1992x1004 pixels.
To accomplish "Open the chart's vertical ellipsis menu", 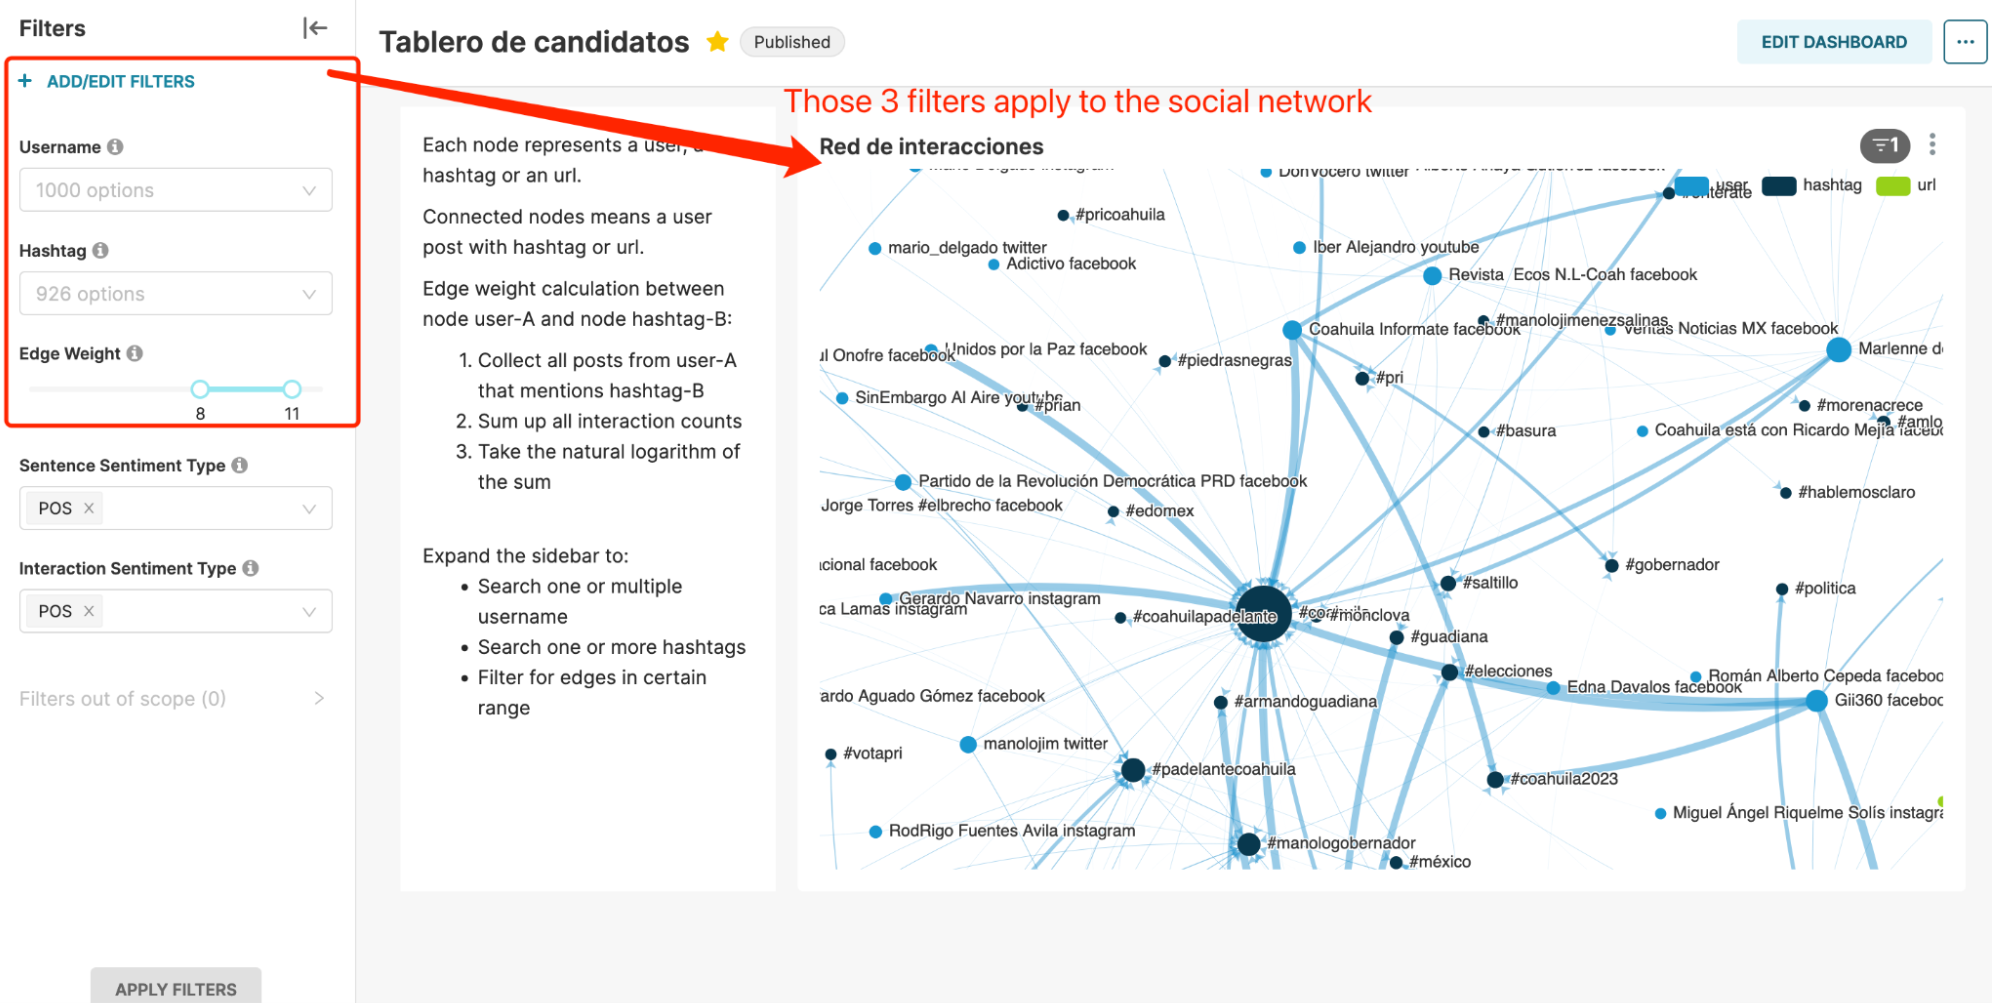I will (x=1932, y=145).
